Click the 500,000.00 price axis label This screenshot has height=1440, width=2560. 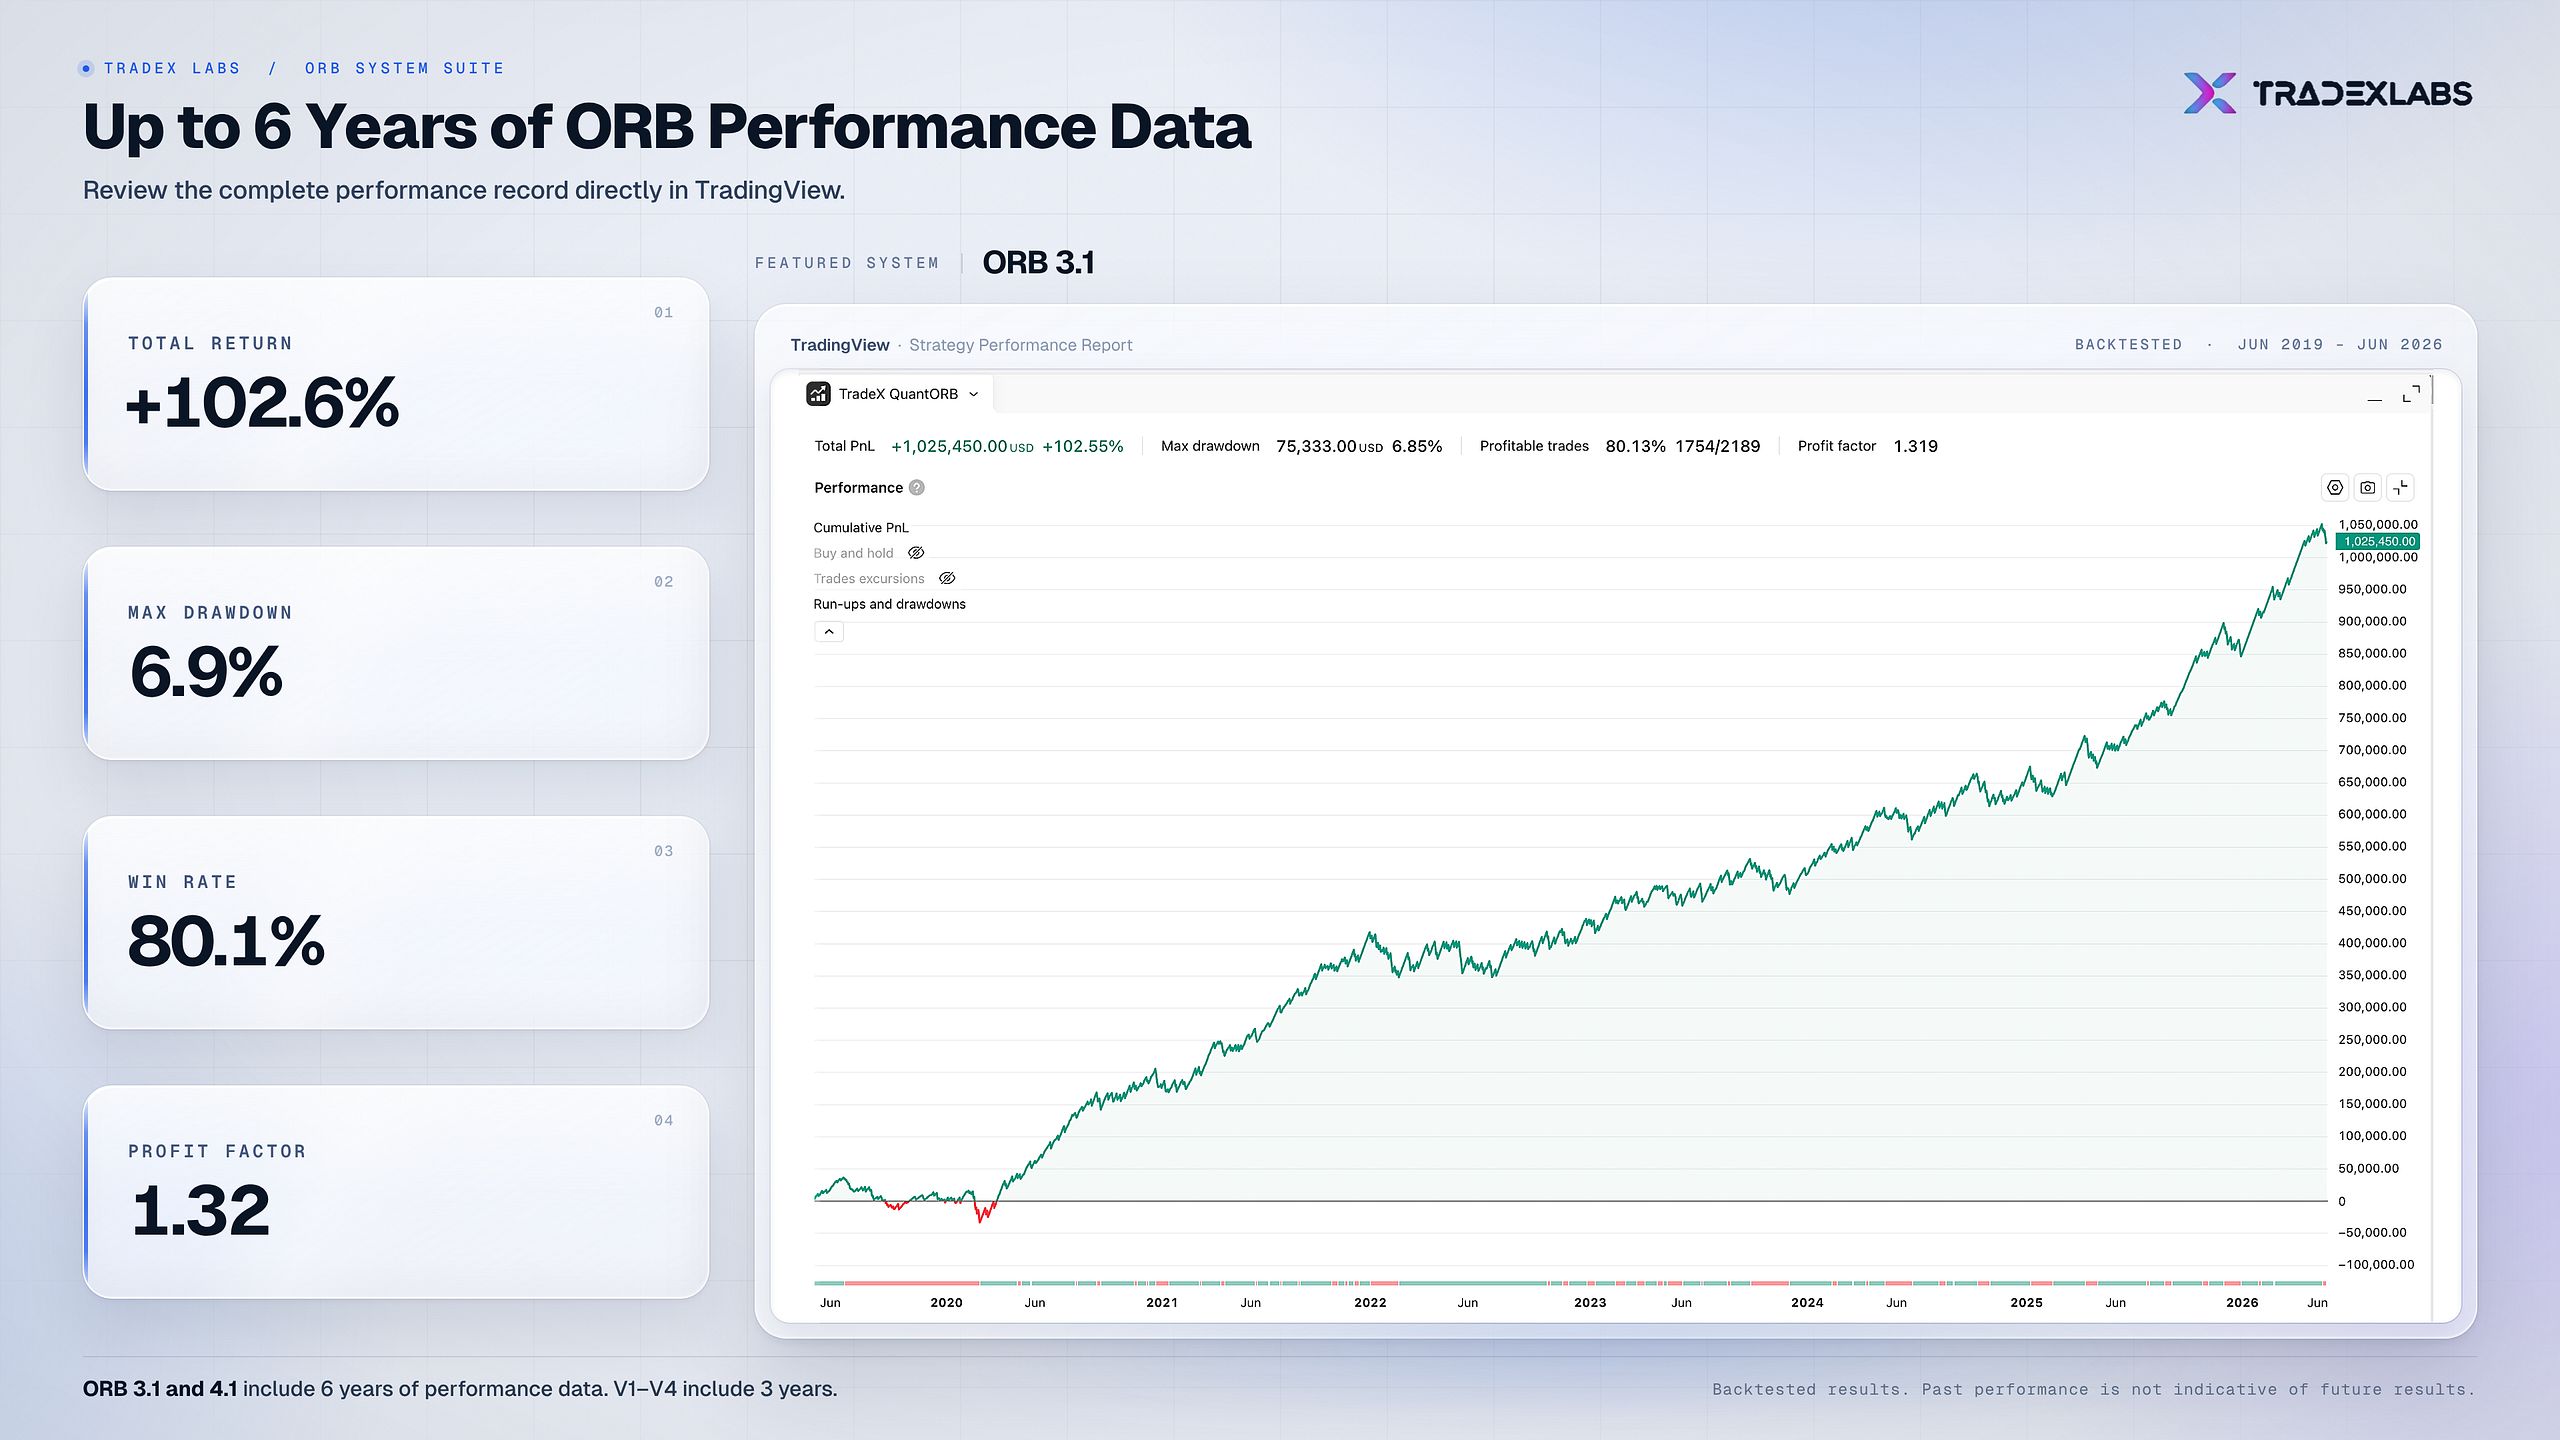coord(2372,878)
